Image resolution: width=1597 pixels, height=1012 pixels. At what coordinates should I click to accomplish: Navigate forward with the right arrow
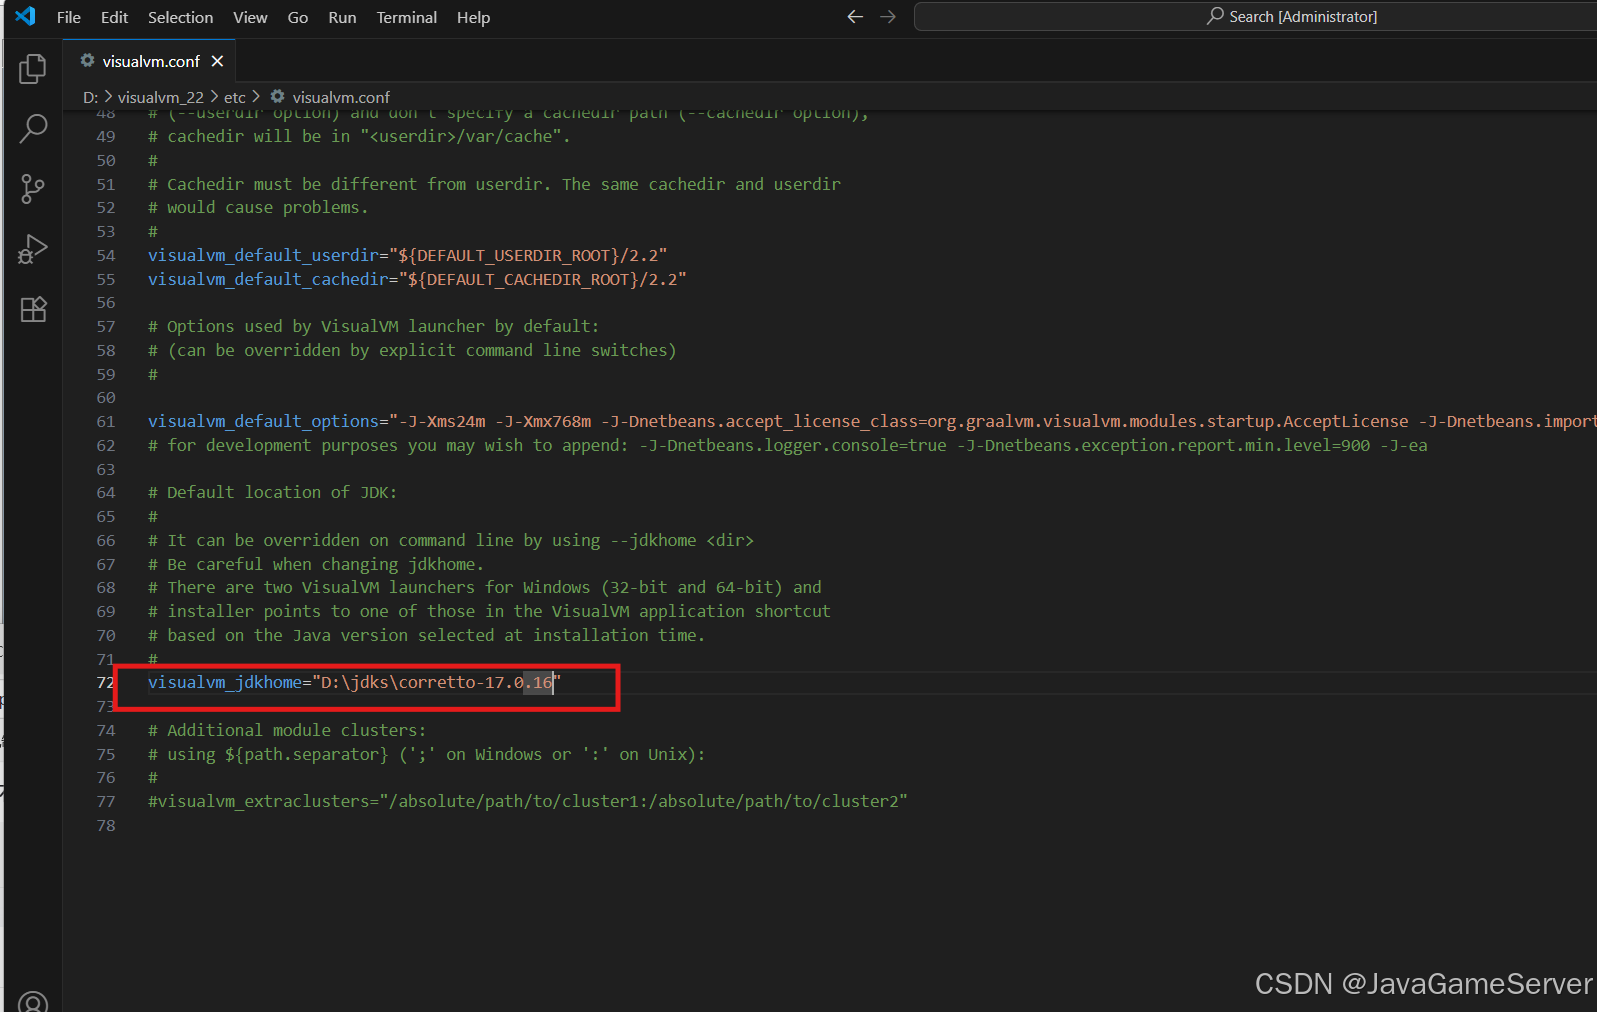coord(888,16)
